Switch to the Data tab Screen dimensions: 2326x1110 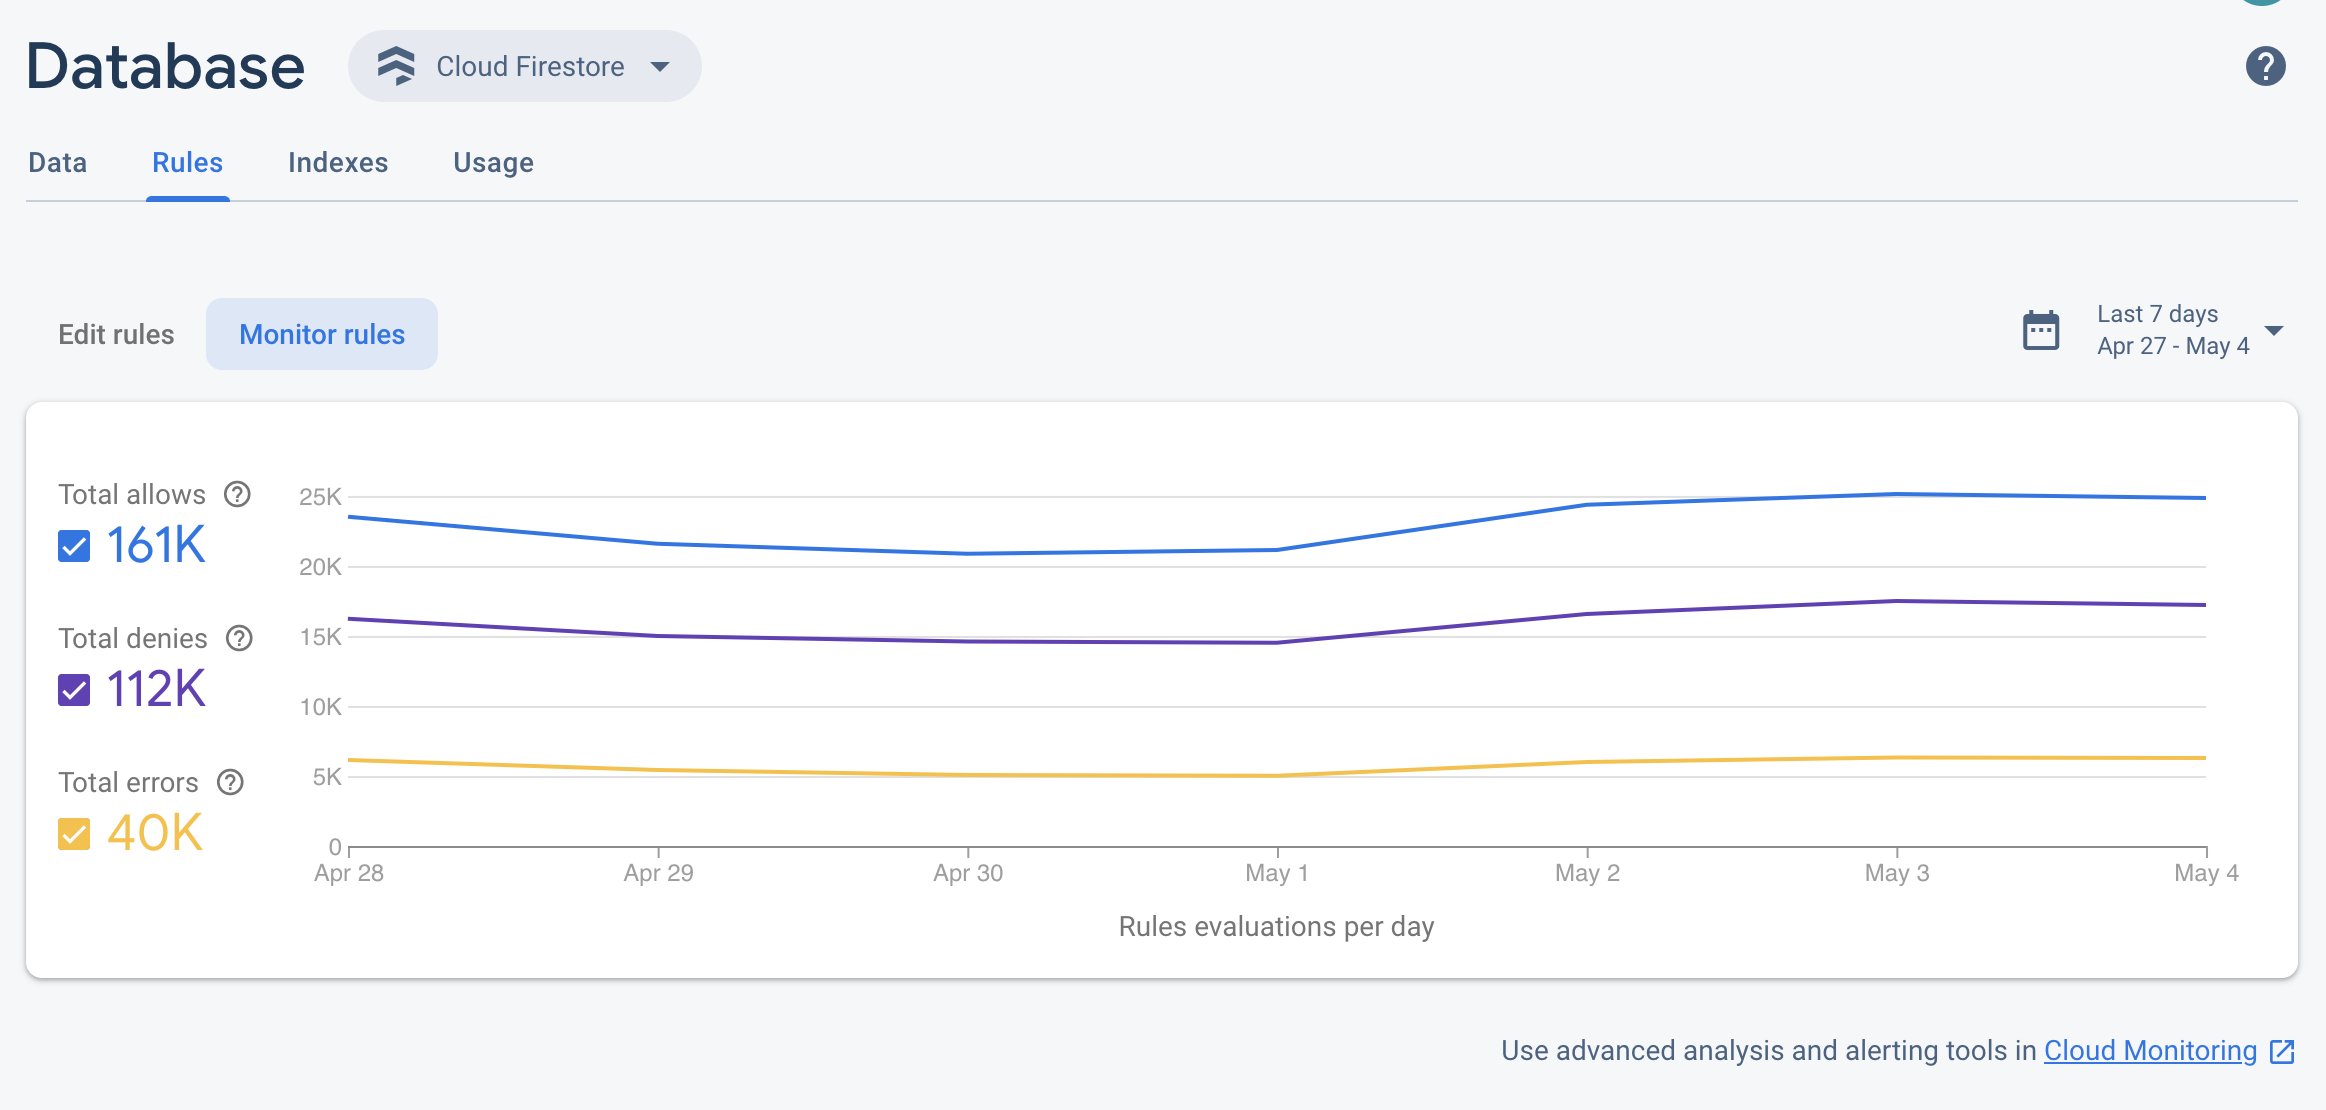(x=58, y=162)
